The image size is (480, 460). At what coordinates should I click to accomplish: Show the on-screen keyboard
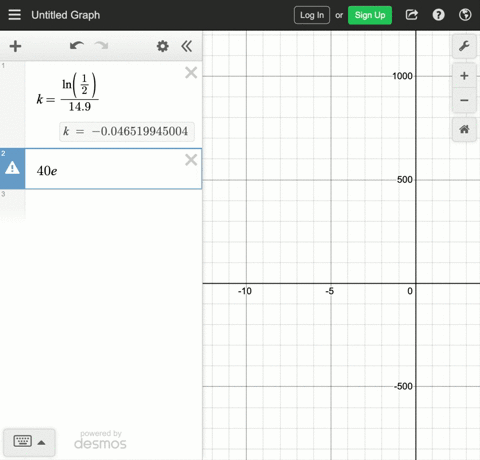tap(29, 442)
